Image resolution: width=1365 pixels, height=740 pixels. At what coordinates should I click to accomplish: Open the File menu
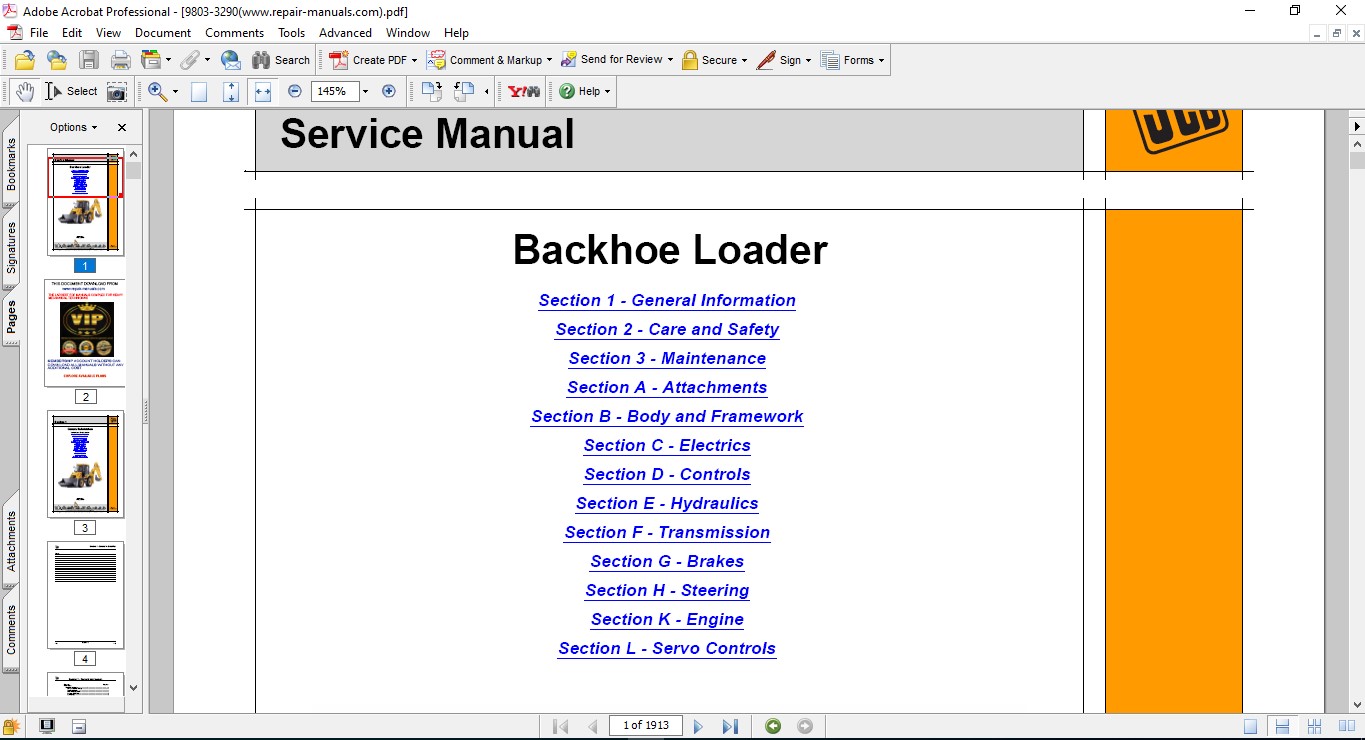(39, 33)
